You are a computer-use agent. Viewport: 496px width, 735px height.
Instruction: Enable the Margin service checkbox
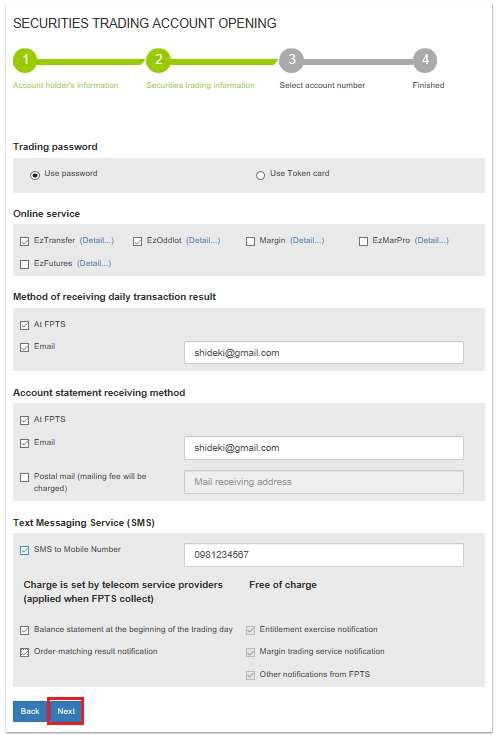[250, 241]
